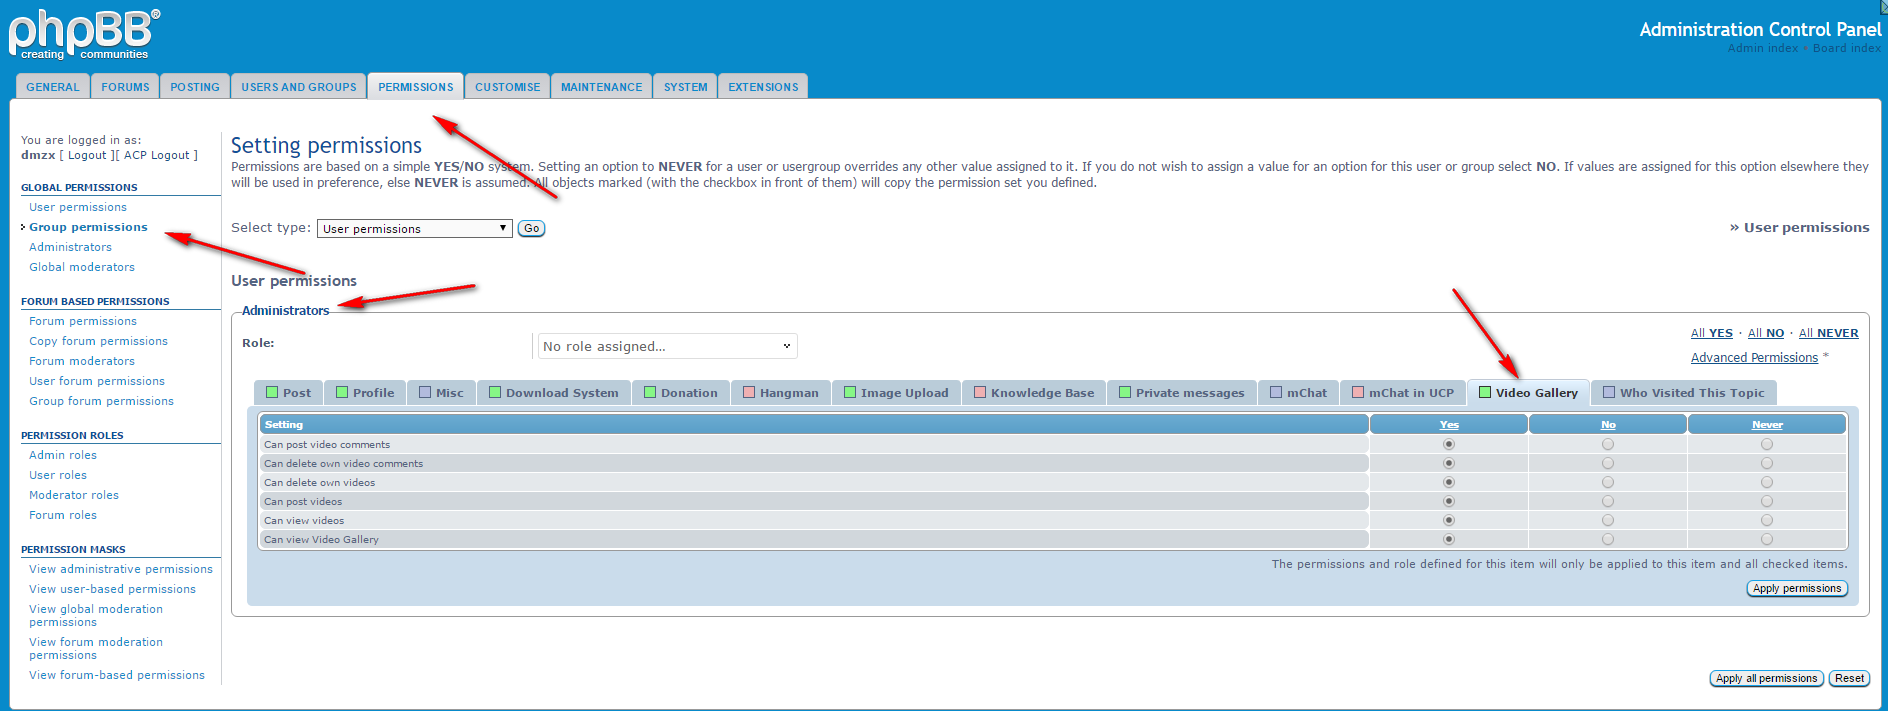Image resolution: width=1888 pixels, height=711 pixels.
Task: Set 'Can view videos' to No
Action: point(1608,520)
